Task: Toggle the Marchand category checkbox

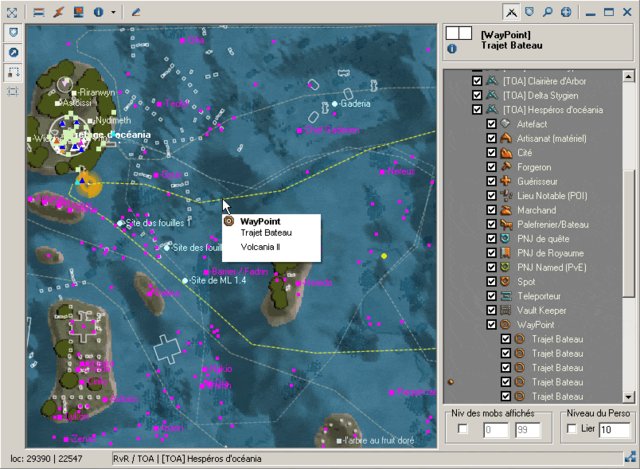Action: [491, 210]
